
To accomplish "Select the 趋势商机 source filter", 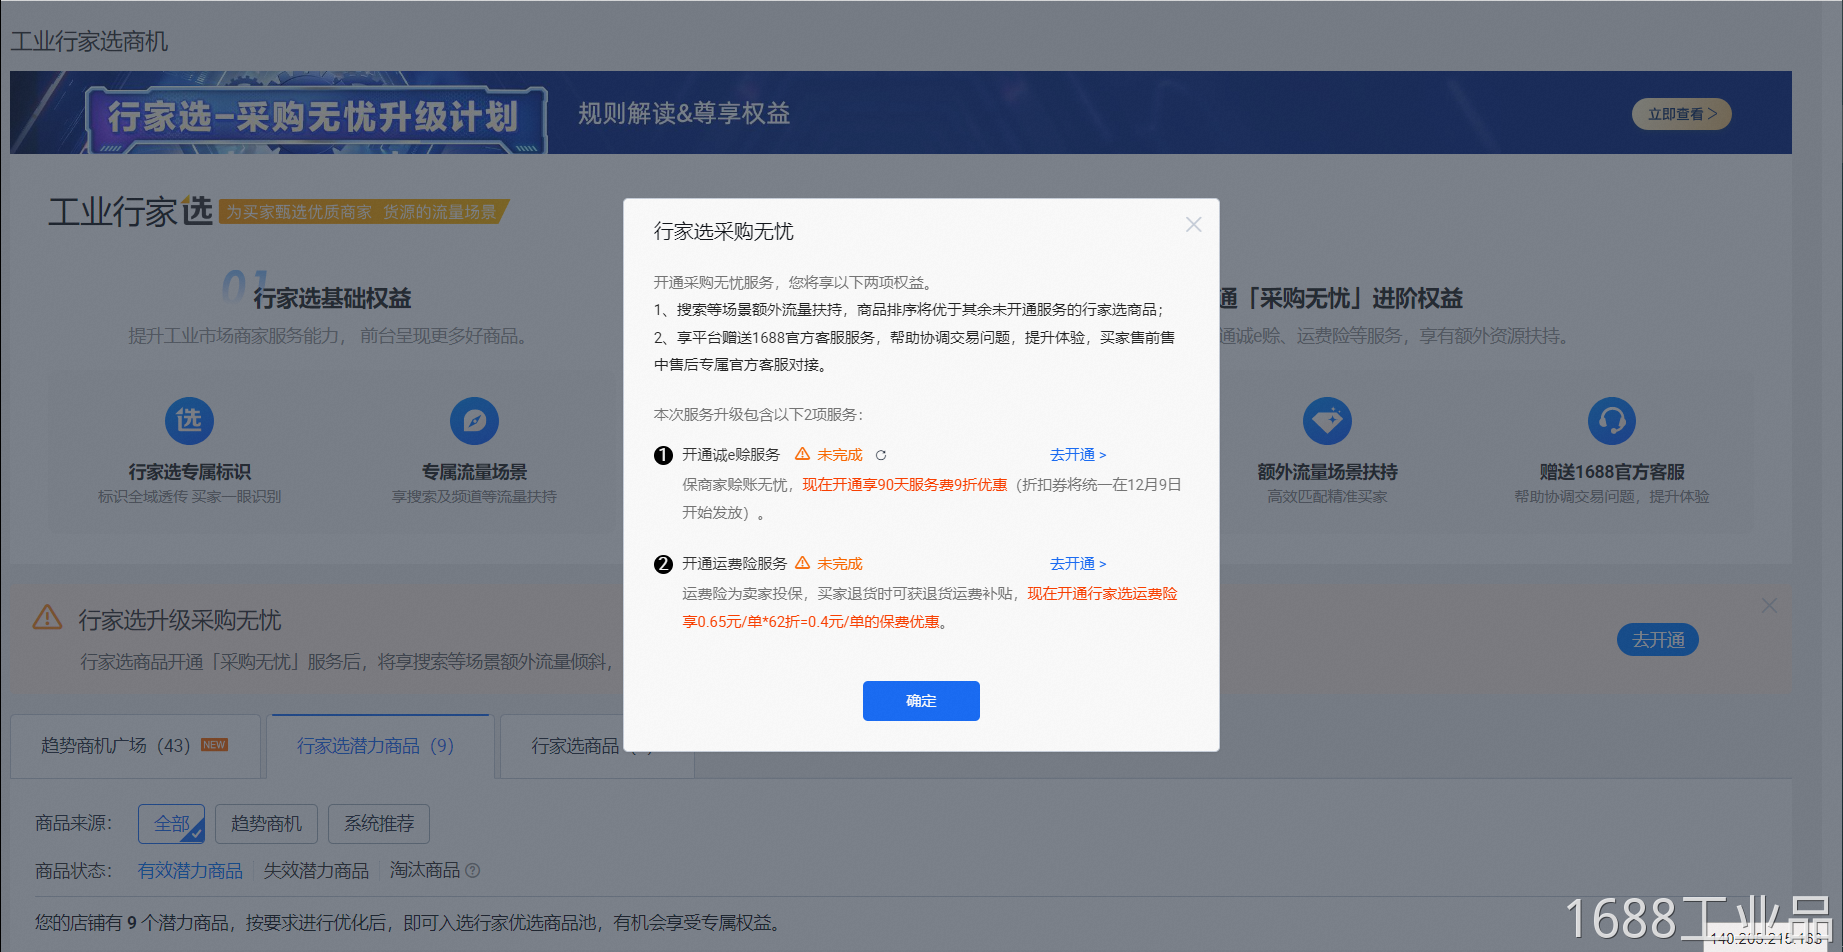I will click(x=266, y=824).
